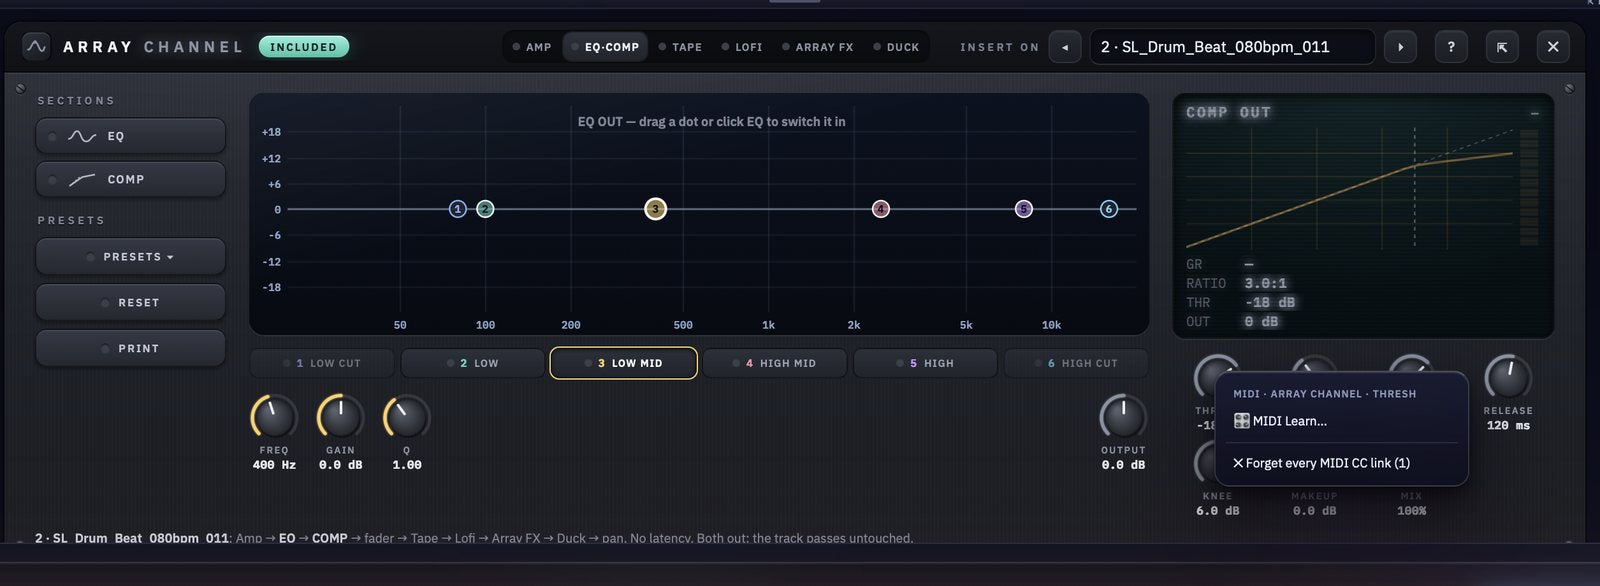1600x586 pixels.
Task: Click the X icon beside Forget MIDI link
Action: (1238, 463)
